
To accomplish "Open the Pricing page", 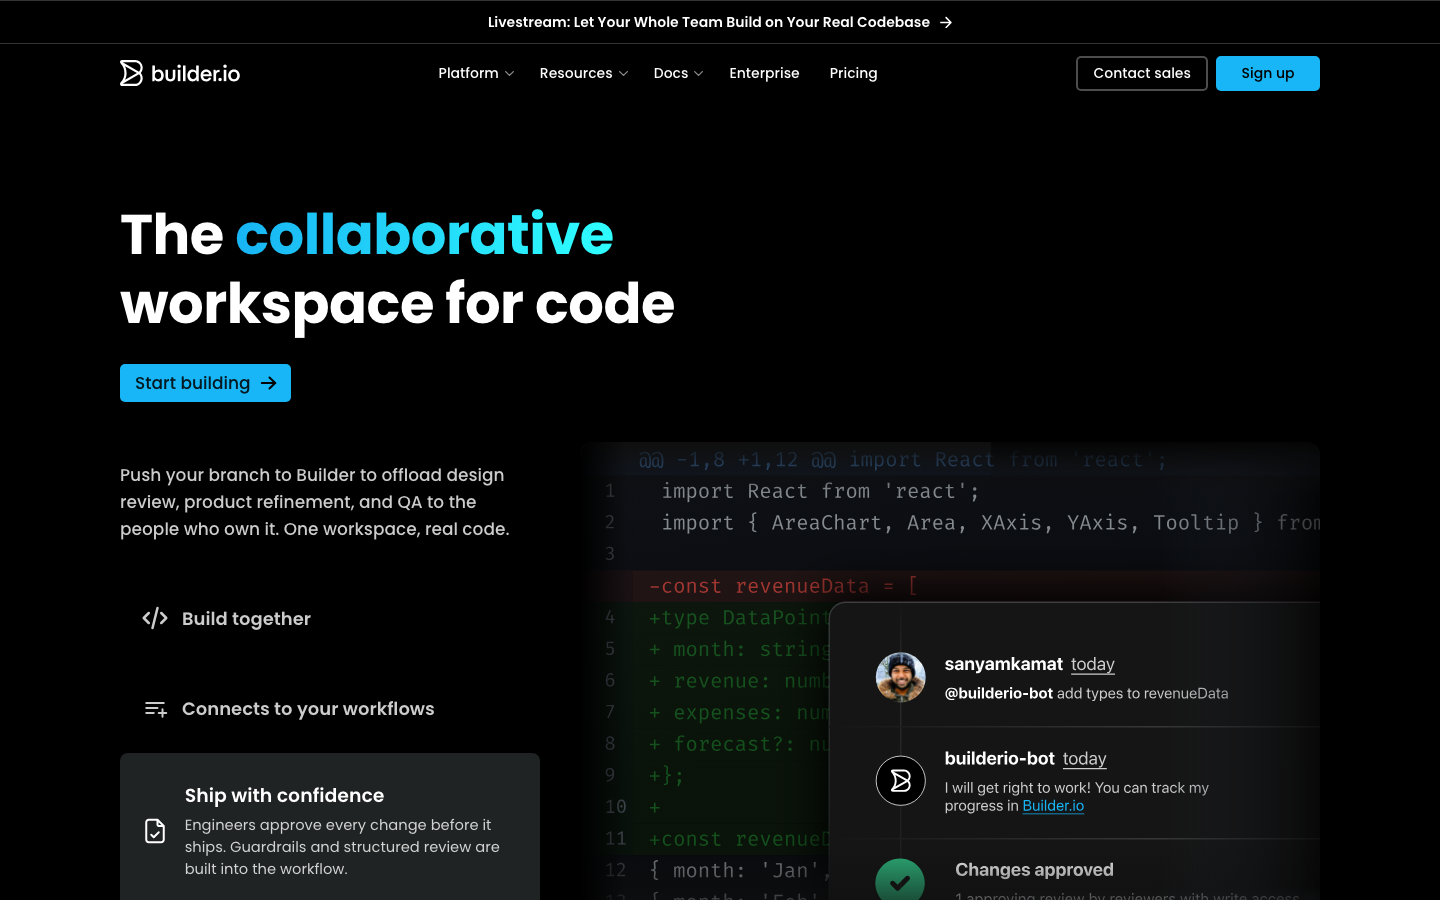I will point(853,73).
